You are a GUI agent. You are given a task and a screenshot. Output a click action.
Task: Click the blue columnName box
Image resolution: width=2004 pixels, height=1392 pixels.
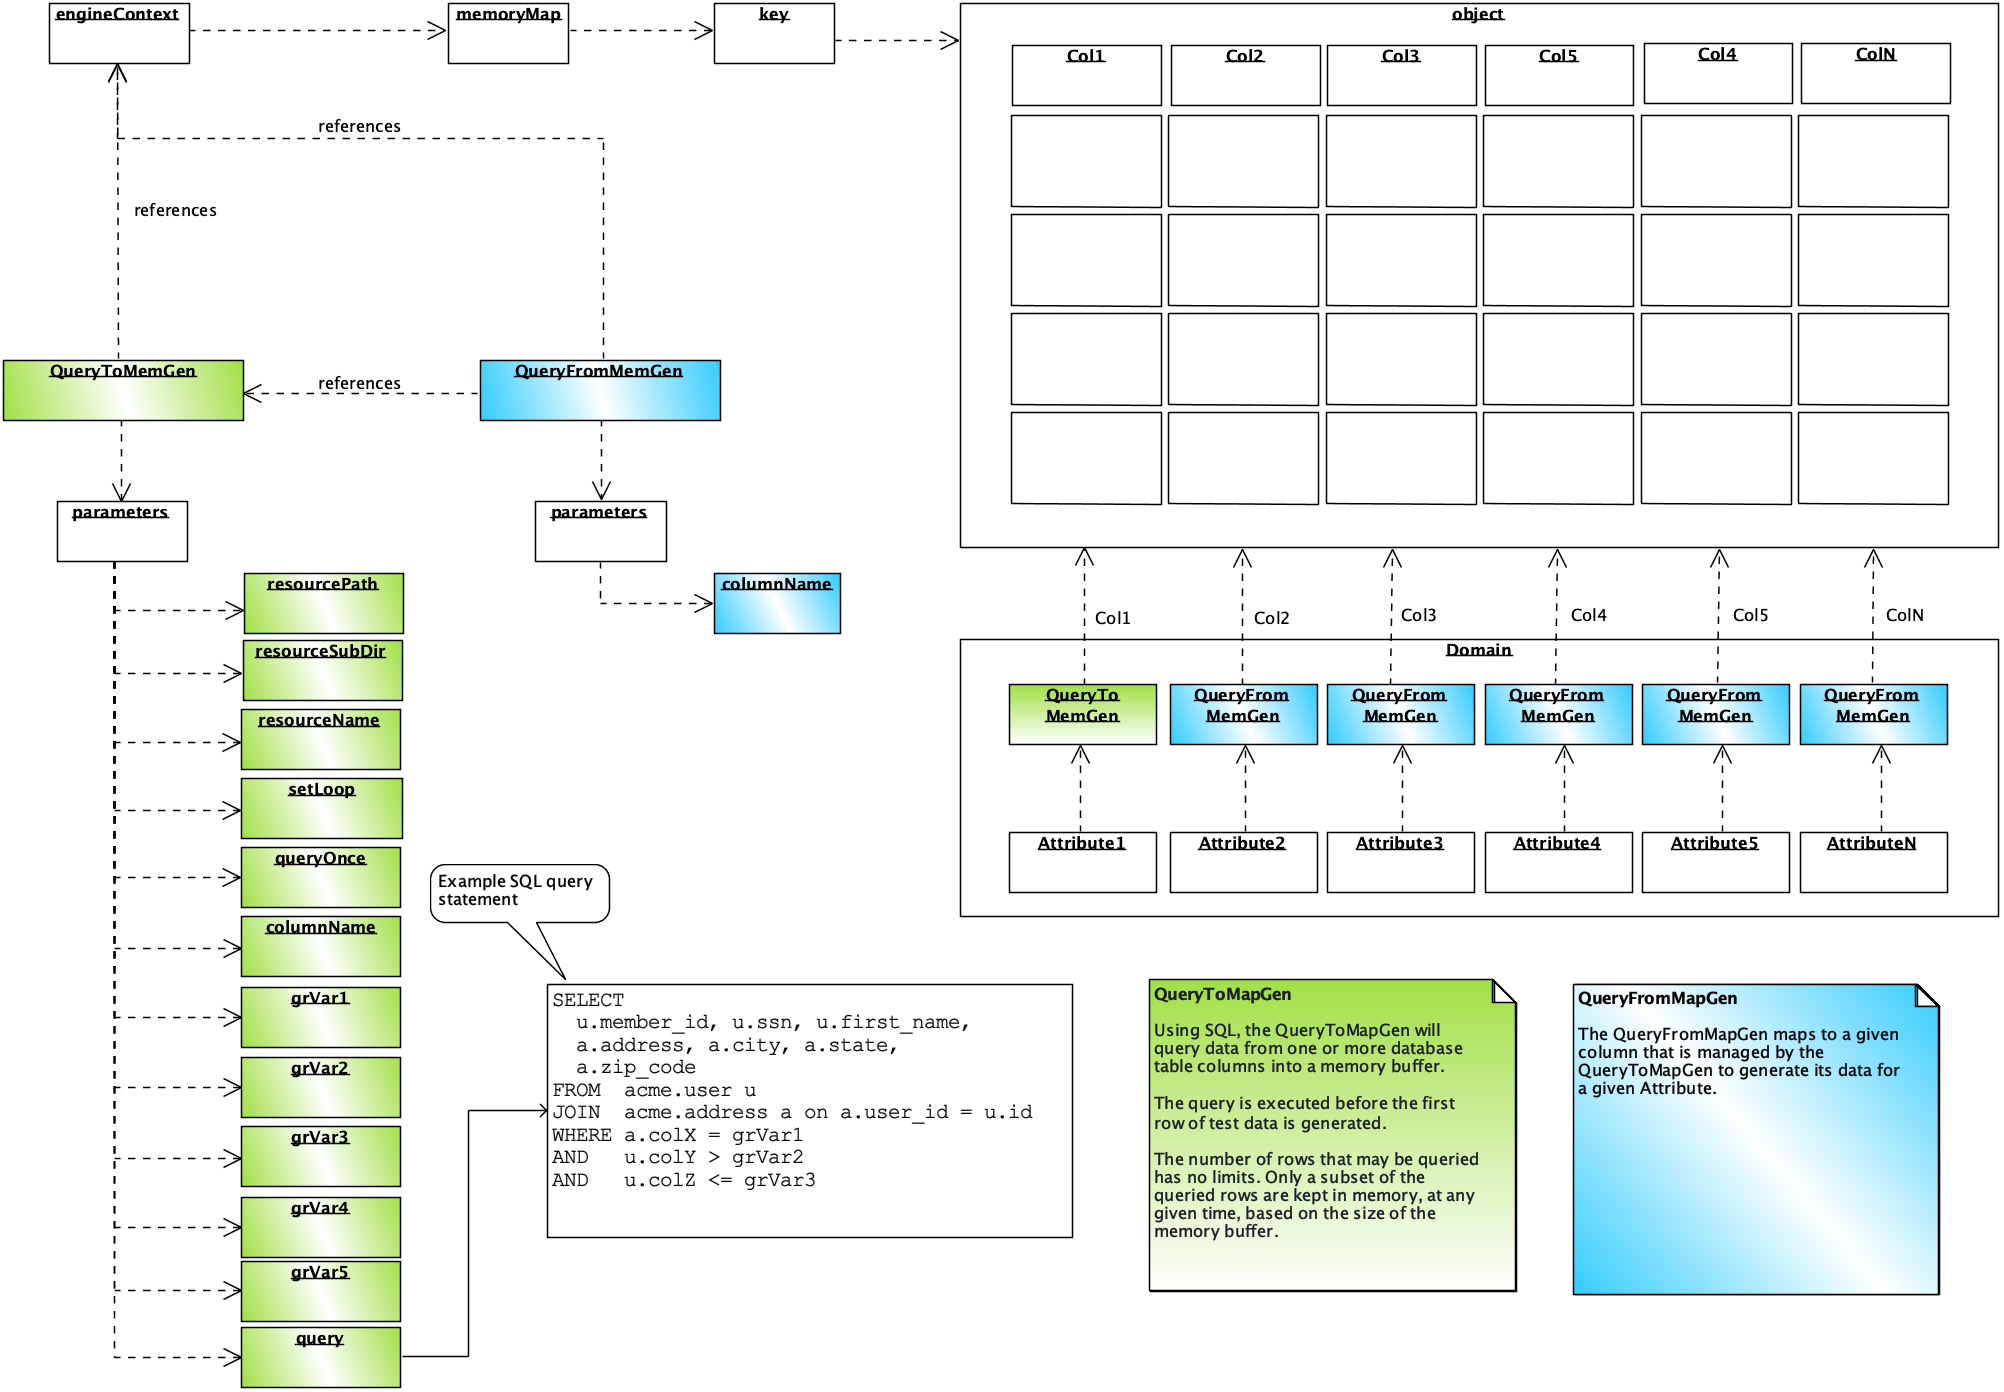(777, 604)
